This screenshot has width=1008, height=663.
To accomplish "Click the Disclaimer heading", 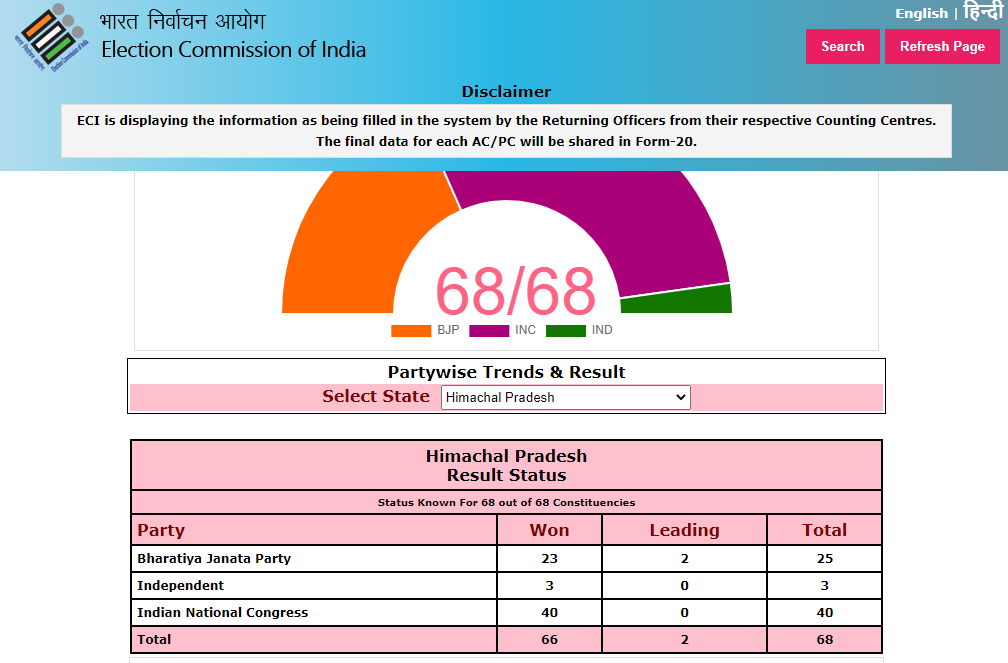I will click(x=507, y=91).
